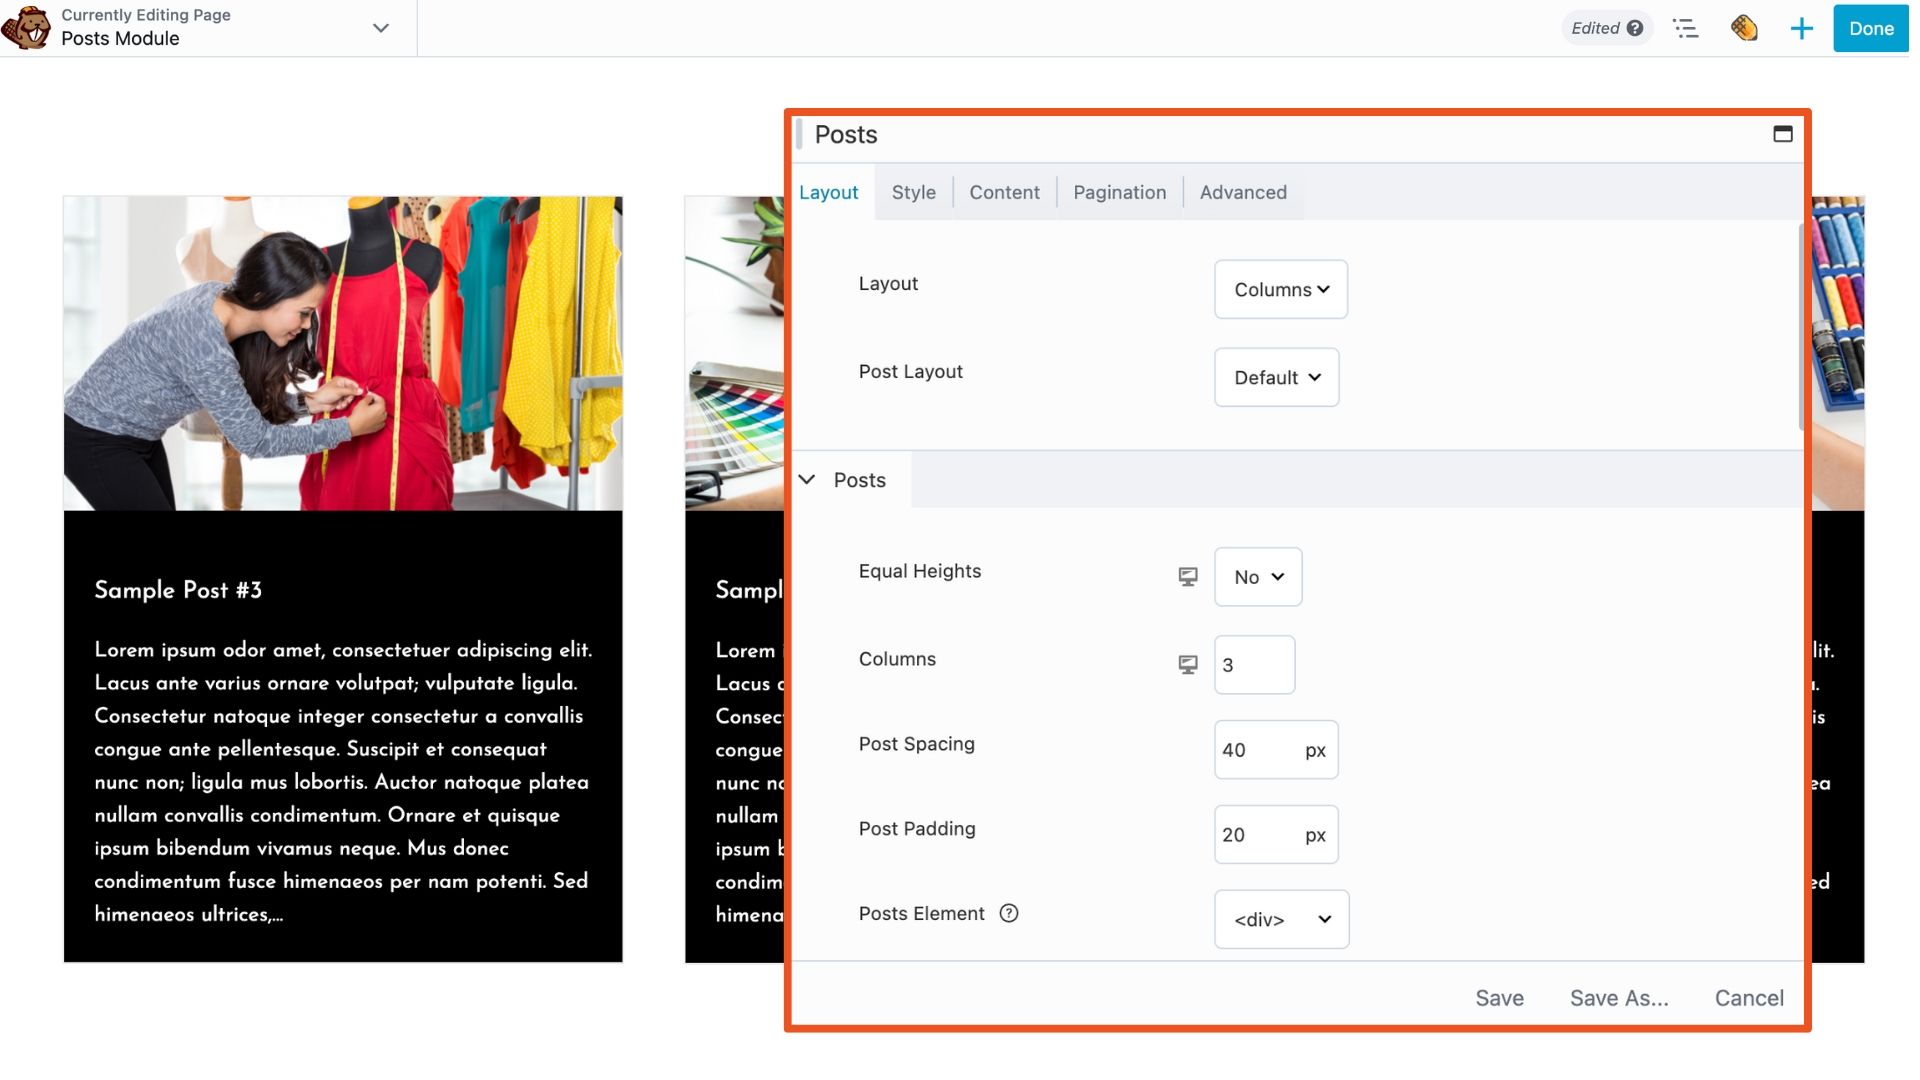
Task: Collapse the Posts settings section
Action: click(x=807, y=480)
